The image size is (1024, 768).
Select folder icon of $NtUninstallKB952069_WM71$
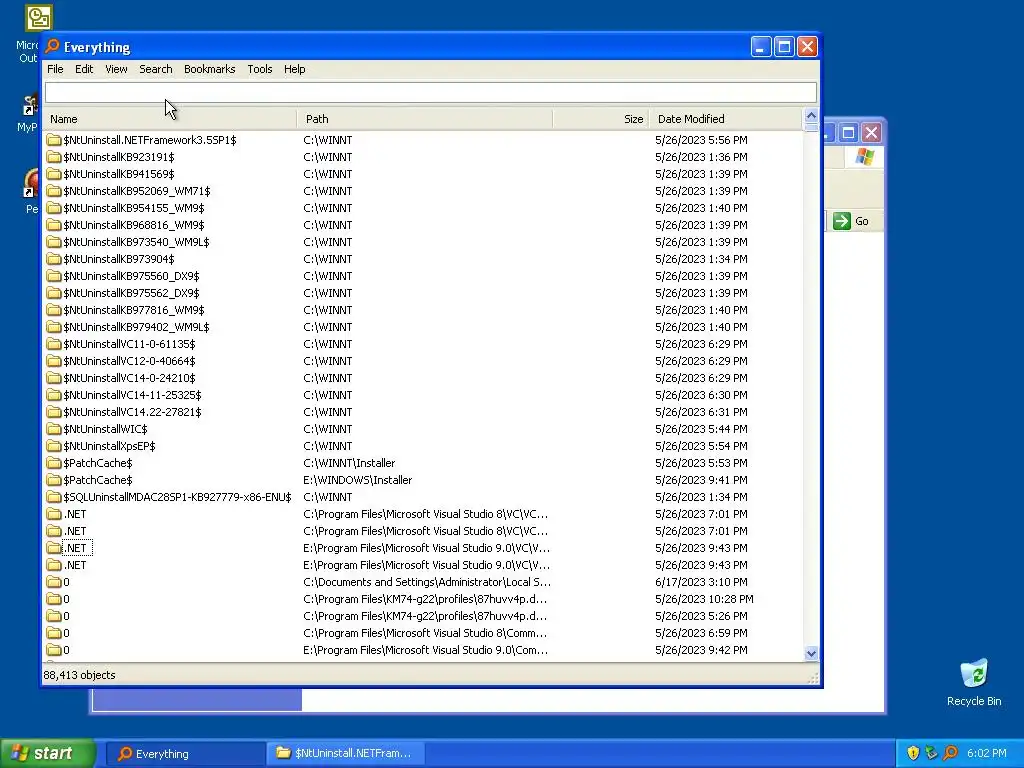(54, 191)
